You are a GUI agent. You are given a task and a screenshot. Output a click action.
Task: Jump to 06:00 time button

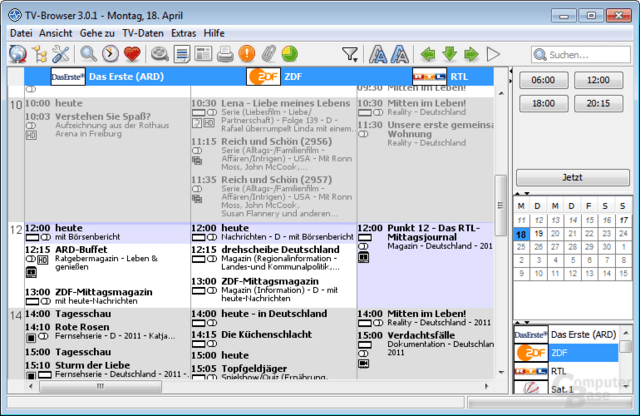543,80
